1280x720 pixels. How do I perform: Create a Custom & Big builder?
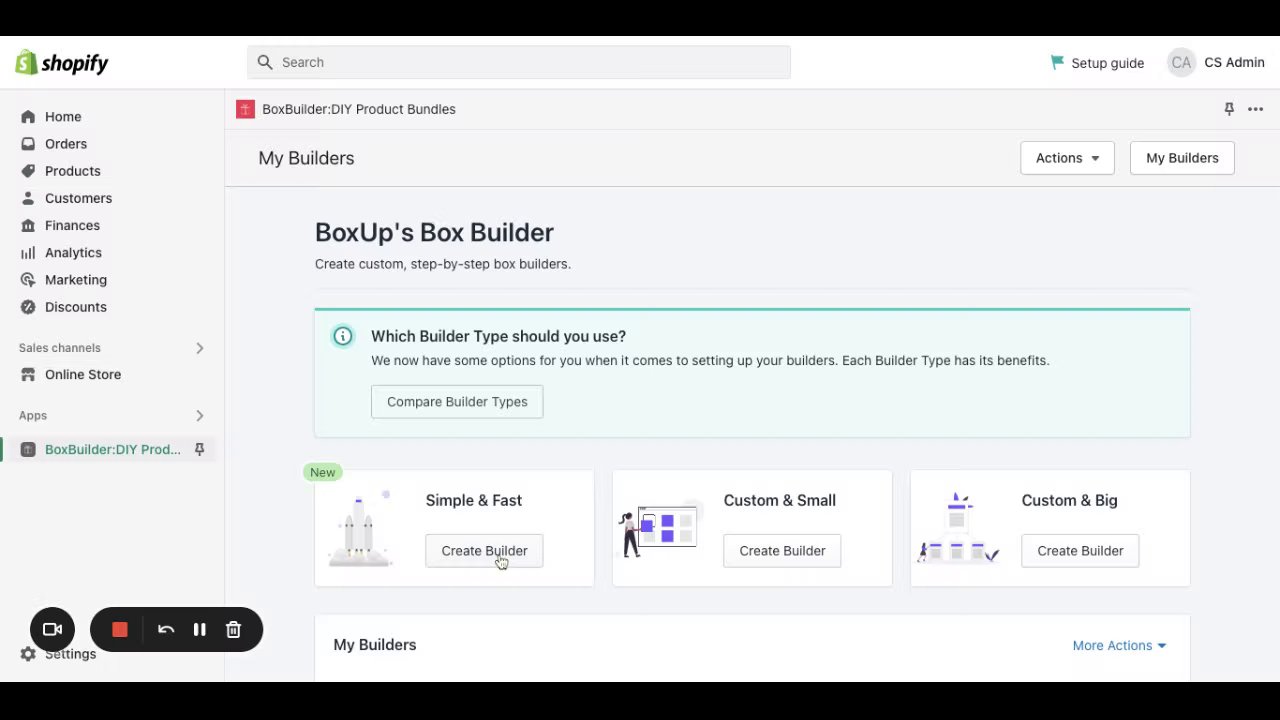(x=1080, y=551)
